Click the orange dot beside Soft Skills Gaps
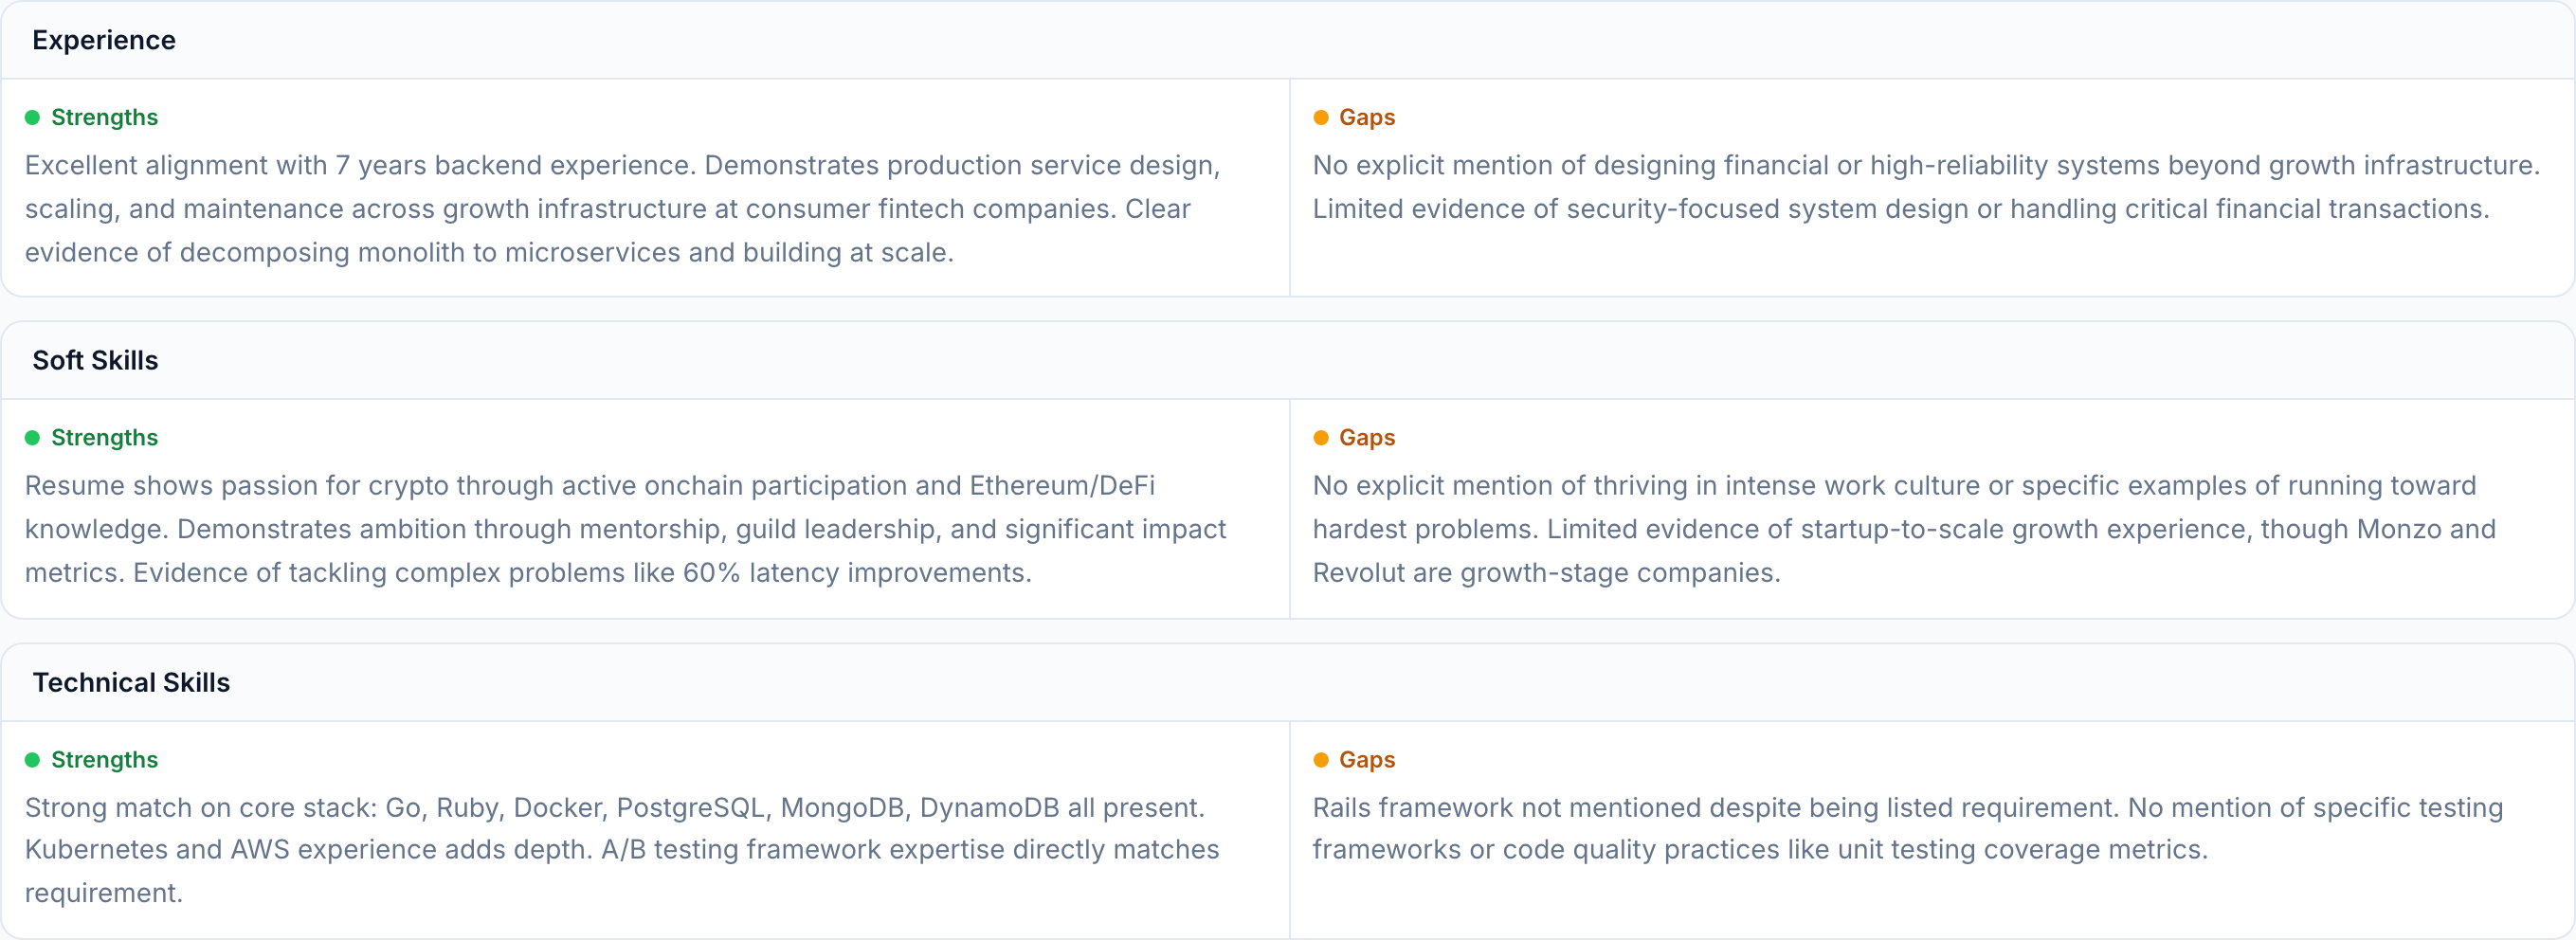 pos(1320,438)
